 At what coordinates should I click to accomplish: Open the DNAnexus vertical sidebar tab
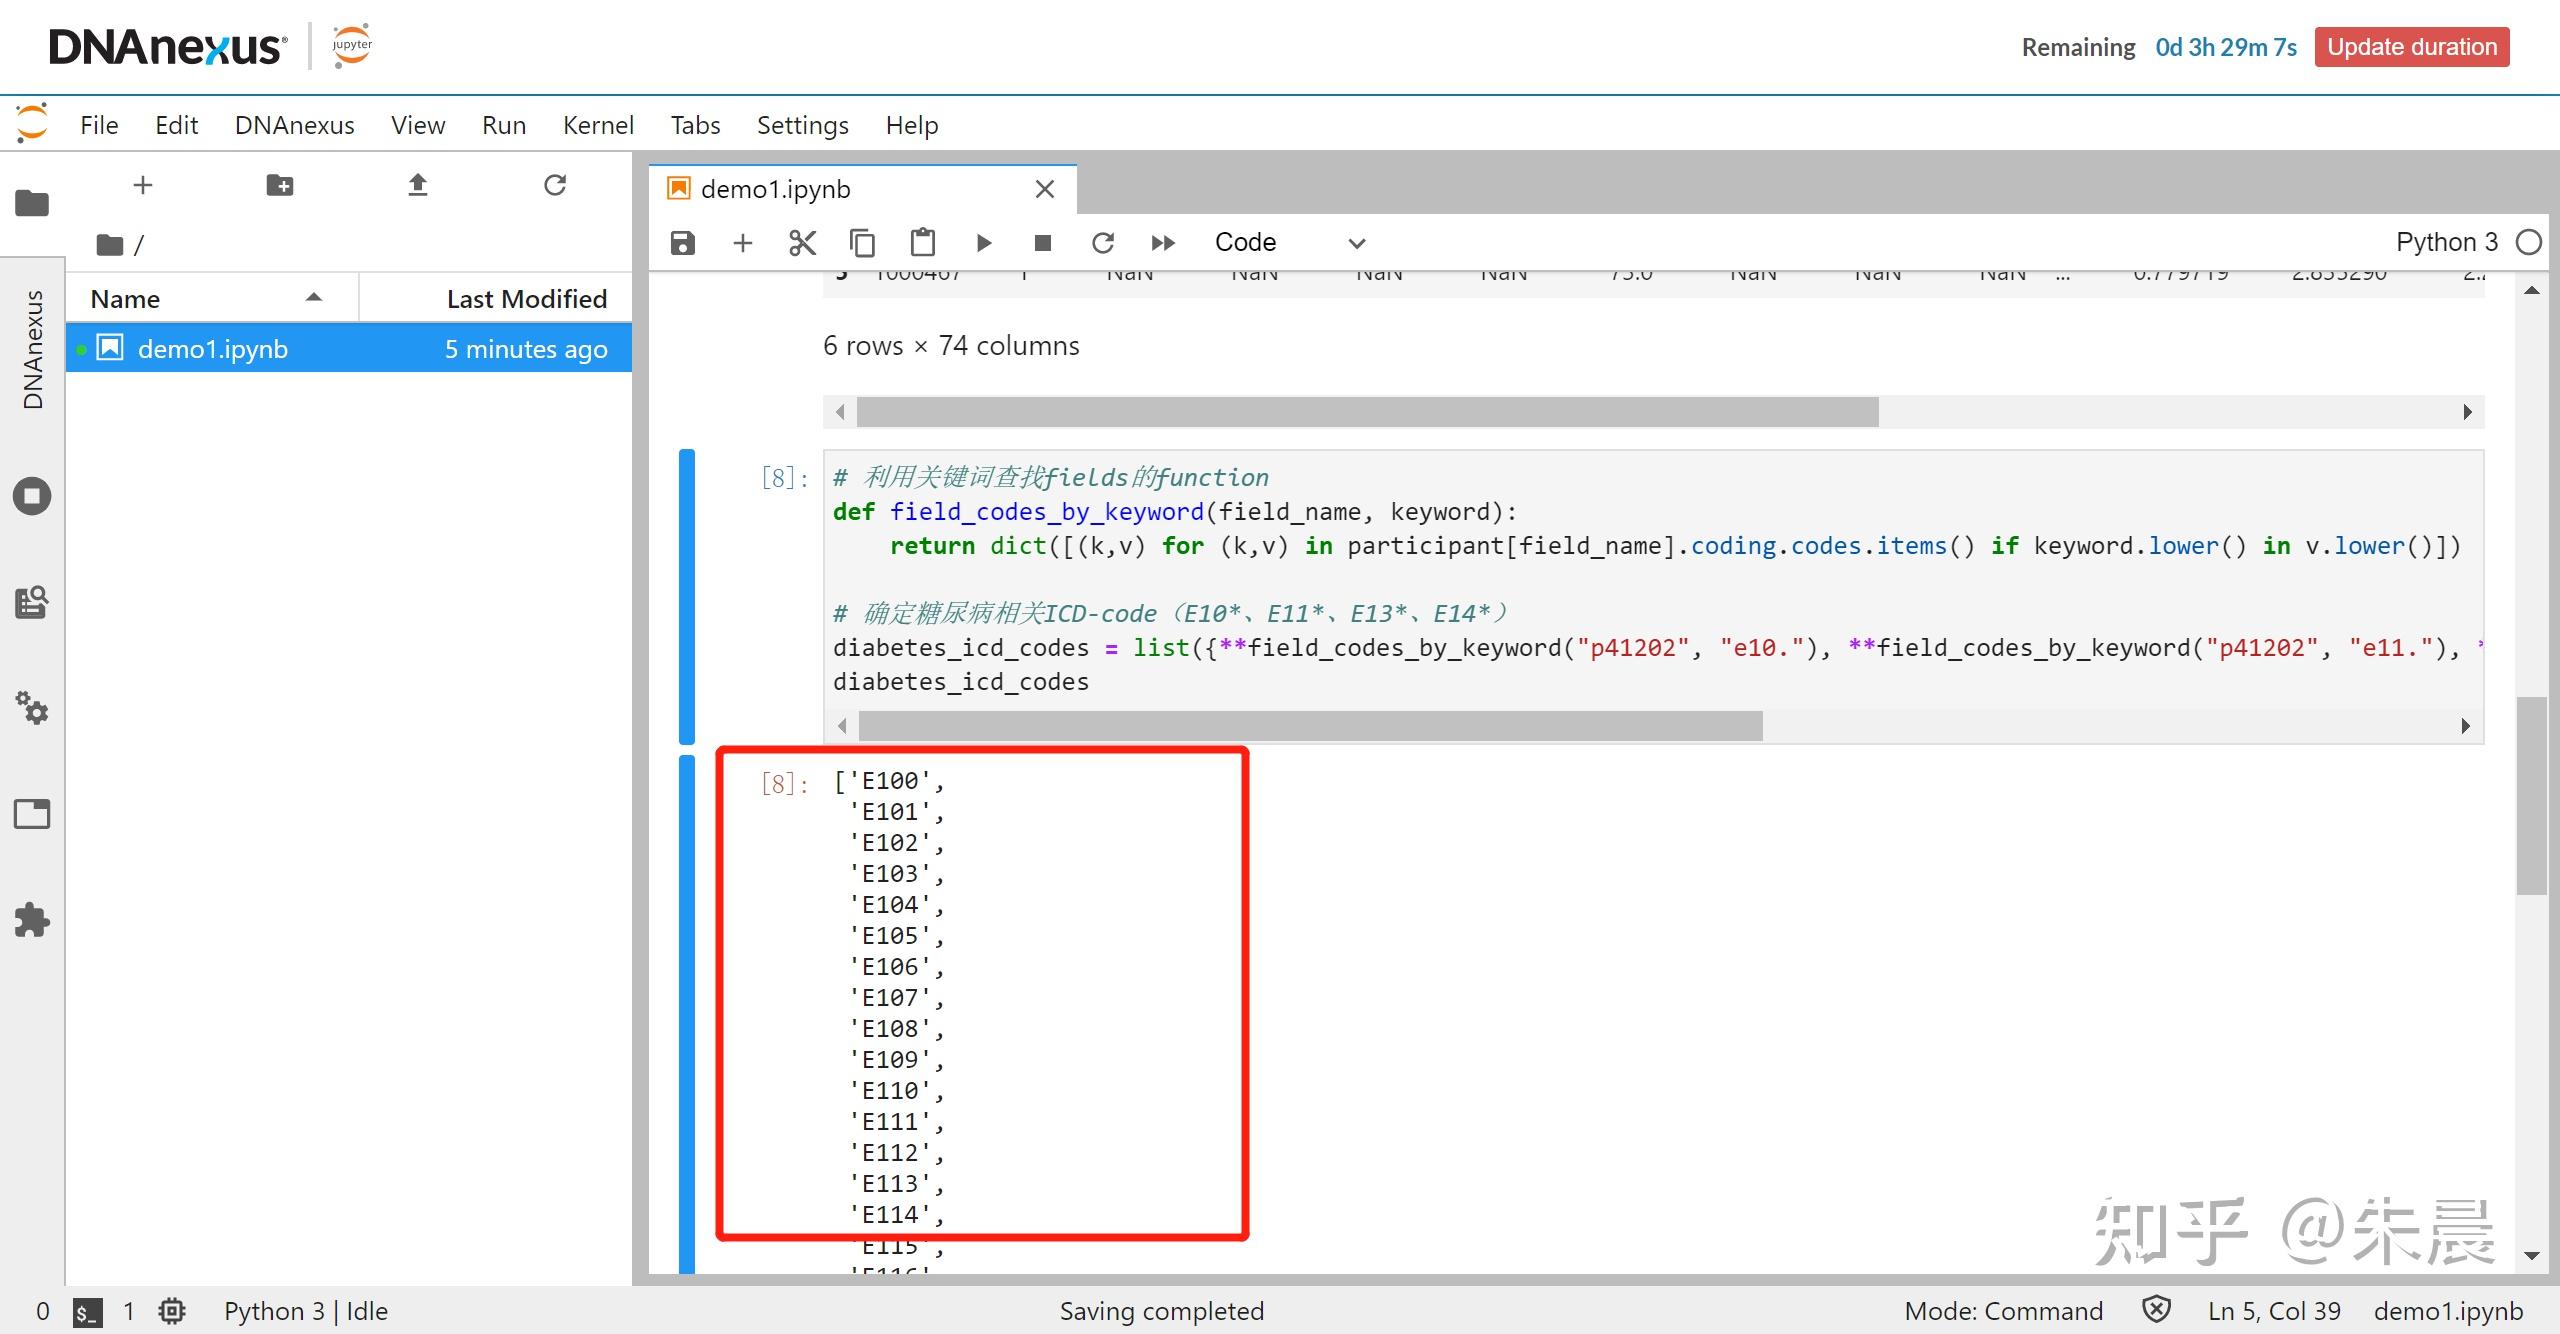[33, 350]
